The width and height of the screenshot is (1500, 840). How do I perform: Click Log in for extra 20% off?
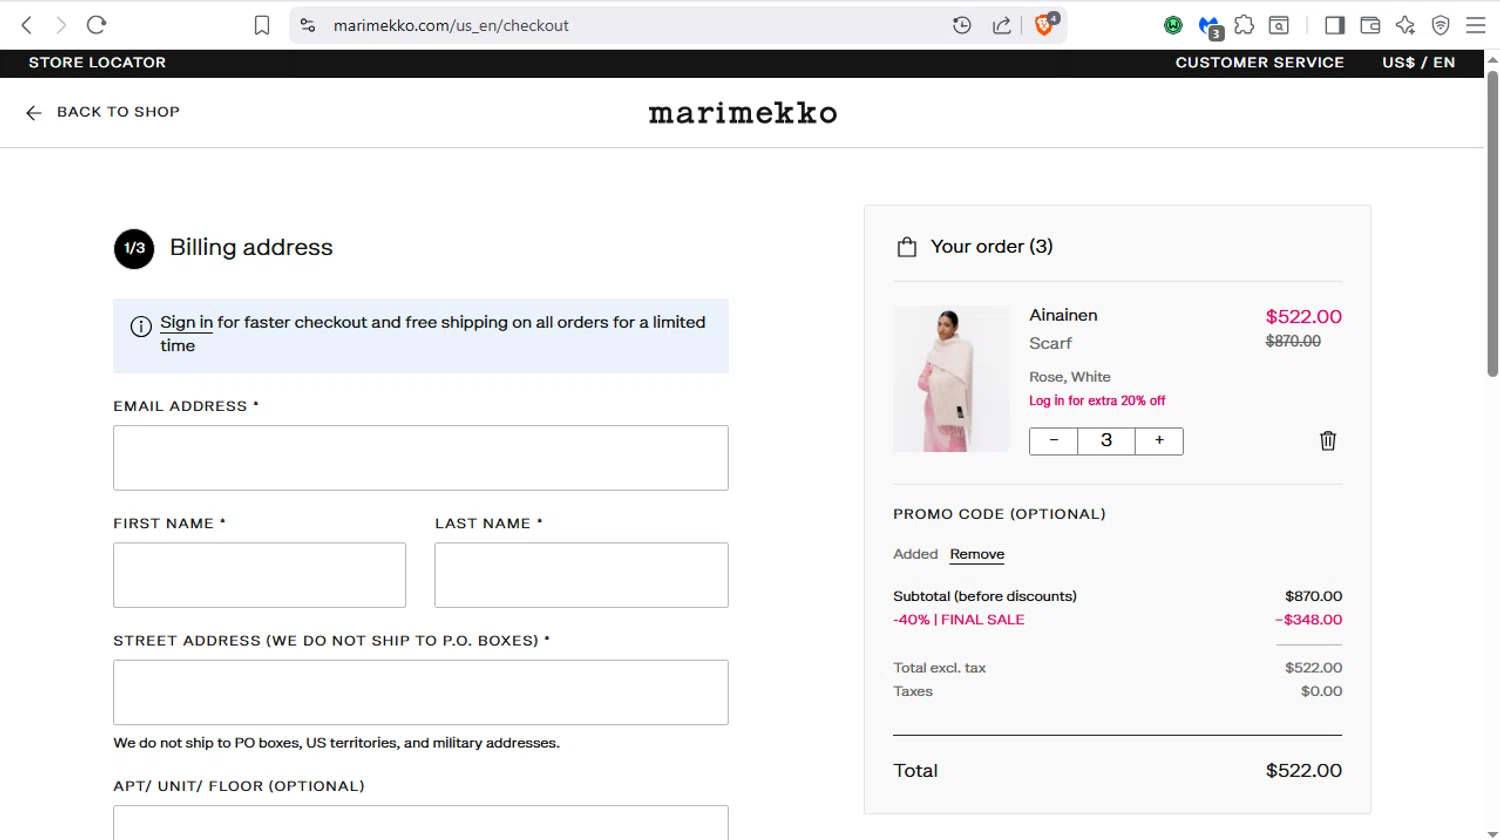click(x=1097, y=401)
